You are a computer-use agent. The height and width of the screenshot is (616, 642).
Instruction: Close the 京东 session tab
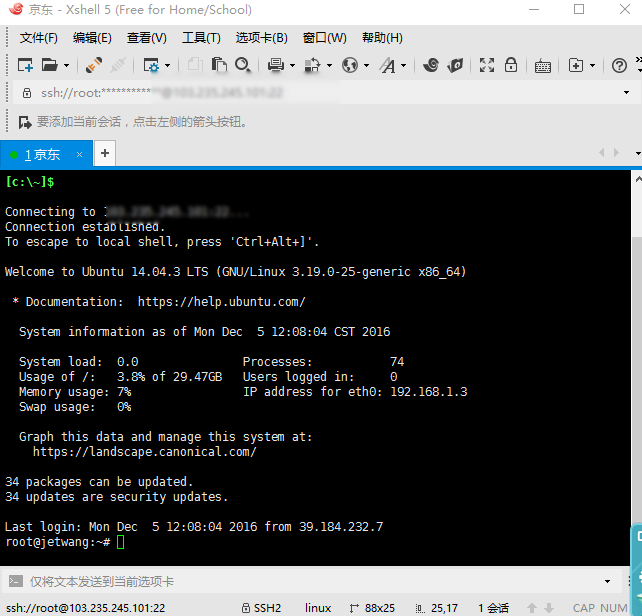tap(79, 154)
